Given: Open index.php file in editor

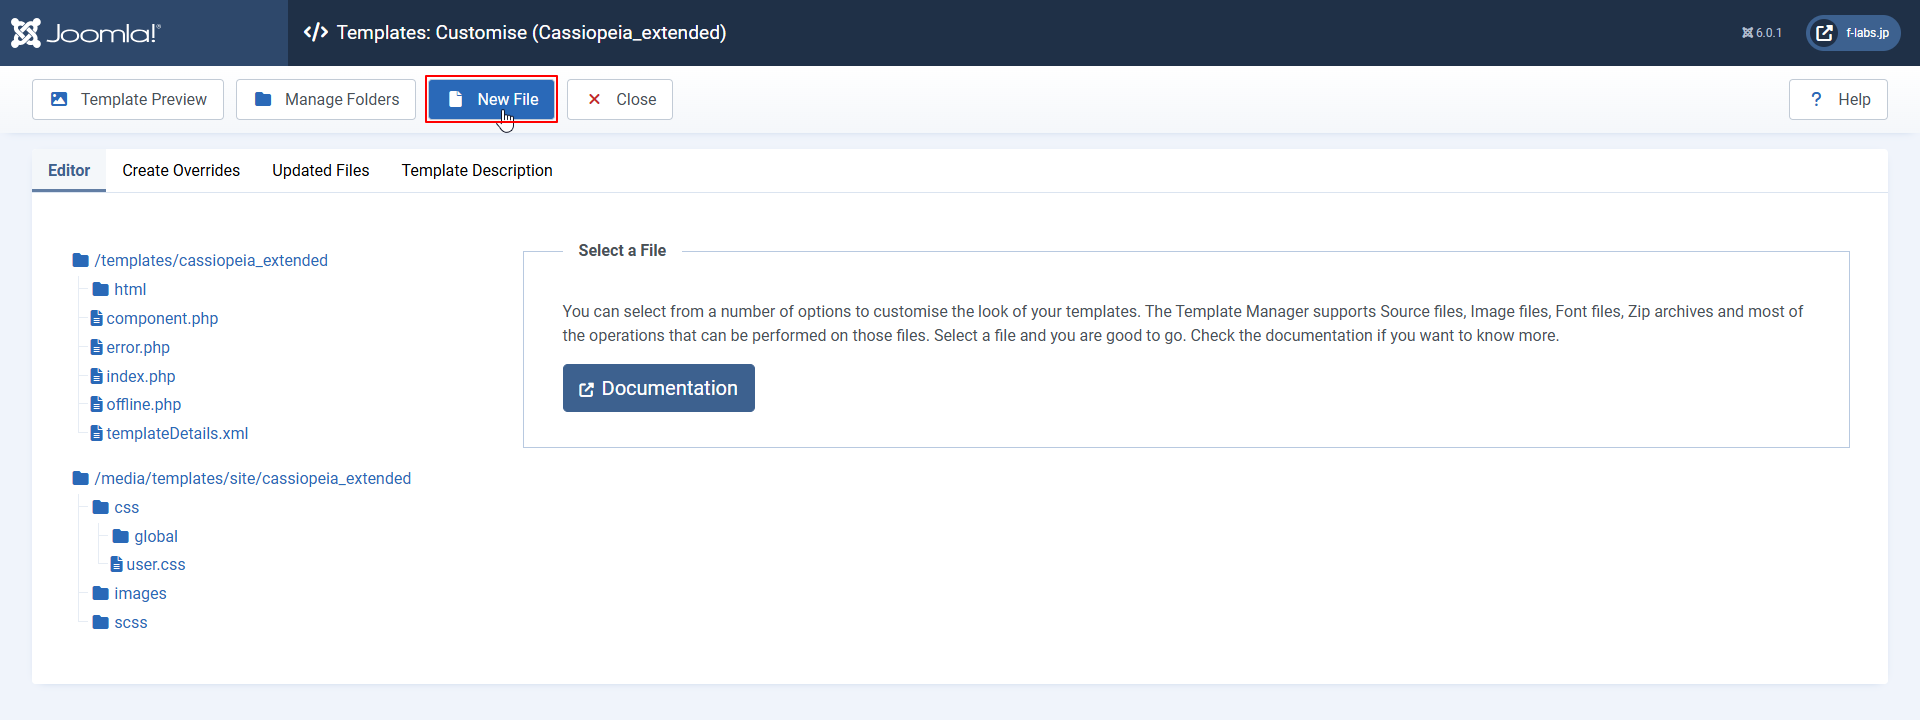Looking at the screenshot, I should 140,377.
